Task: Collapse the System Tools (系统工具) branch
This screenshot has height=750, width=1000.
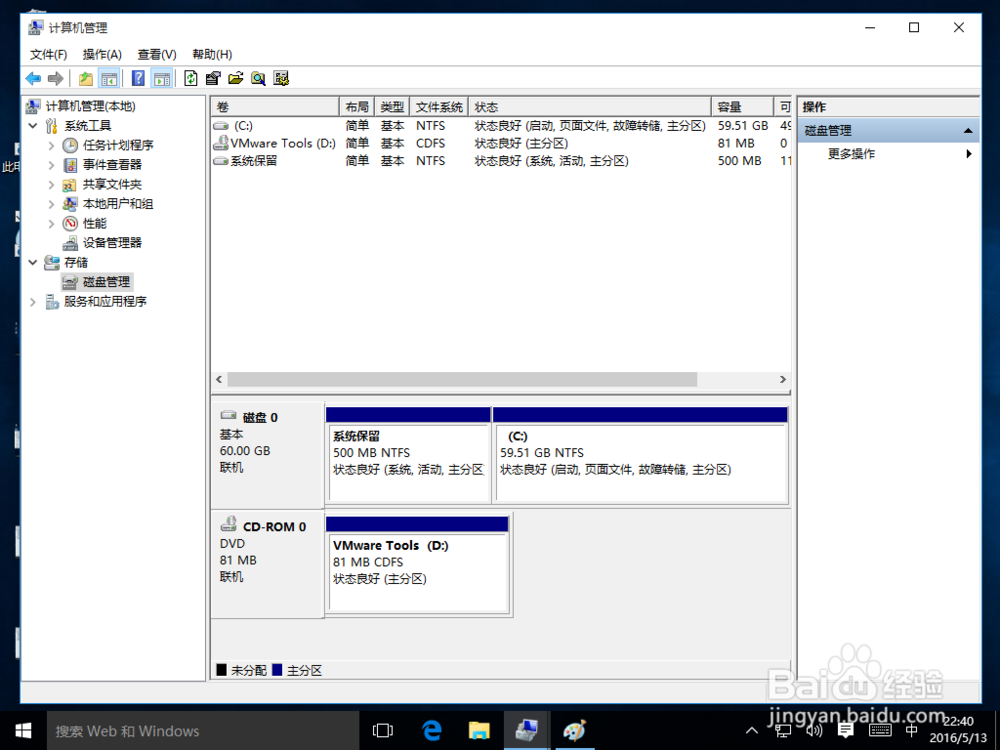Action: [x=33, y=126]
